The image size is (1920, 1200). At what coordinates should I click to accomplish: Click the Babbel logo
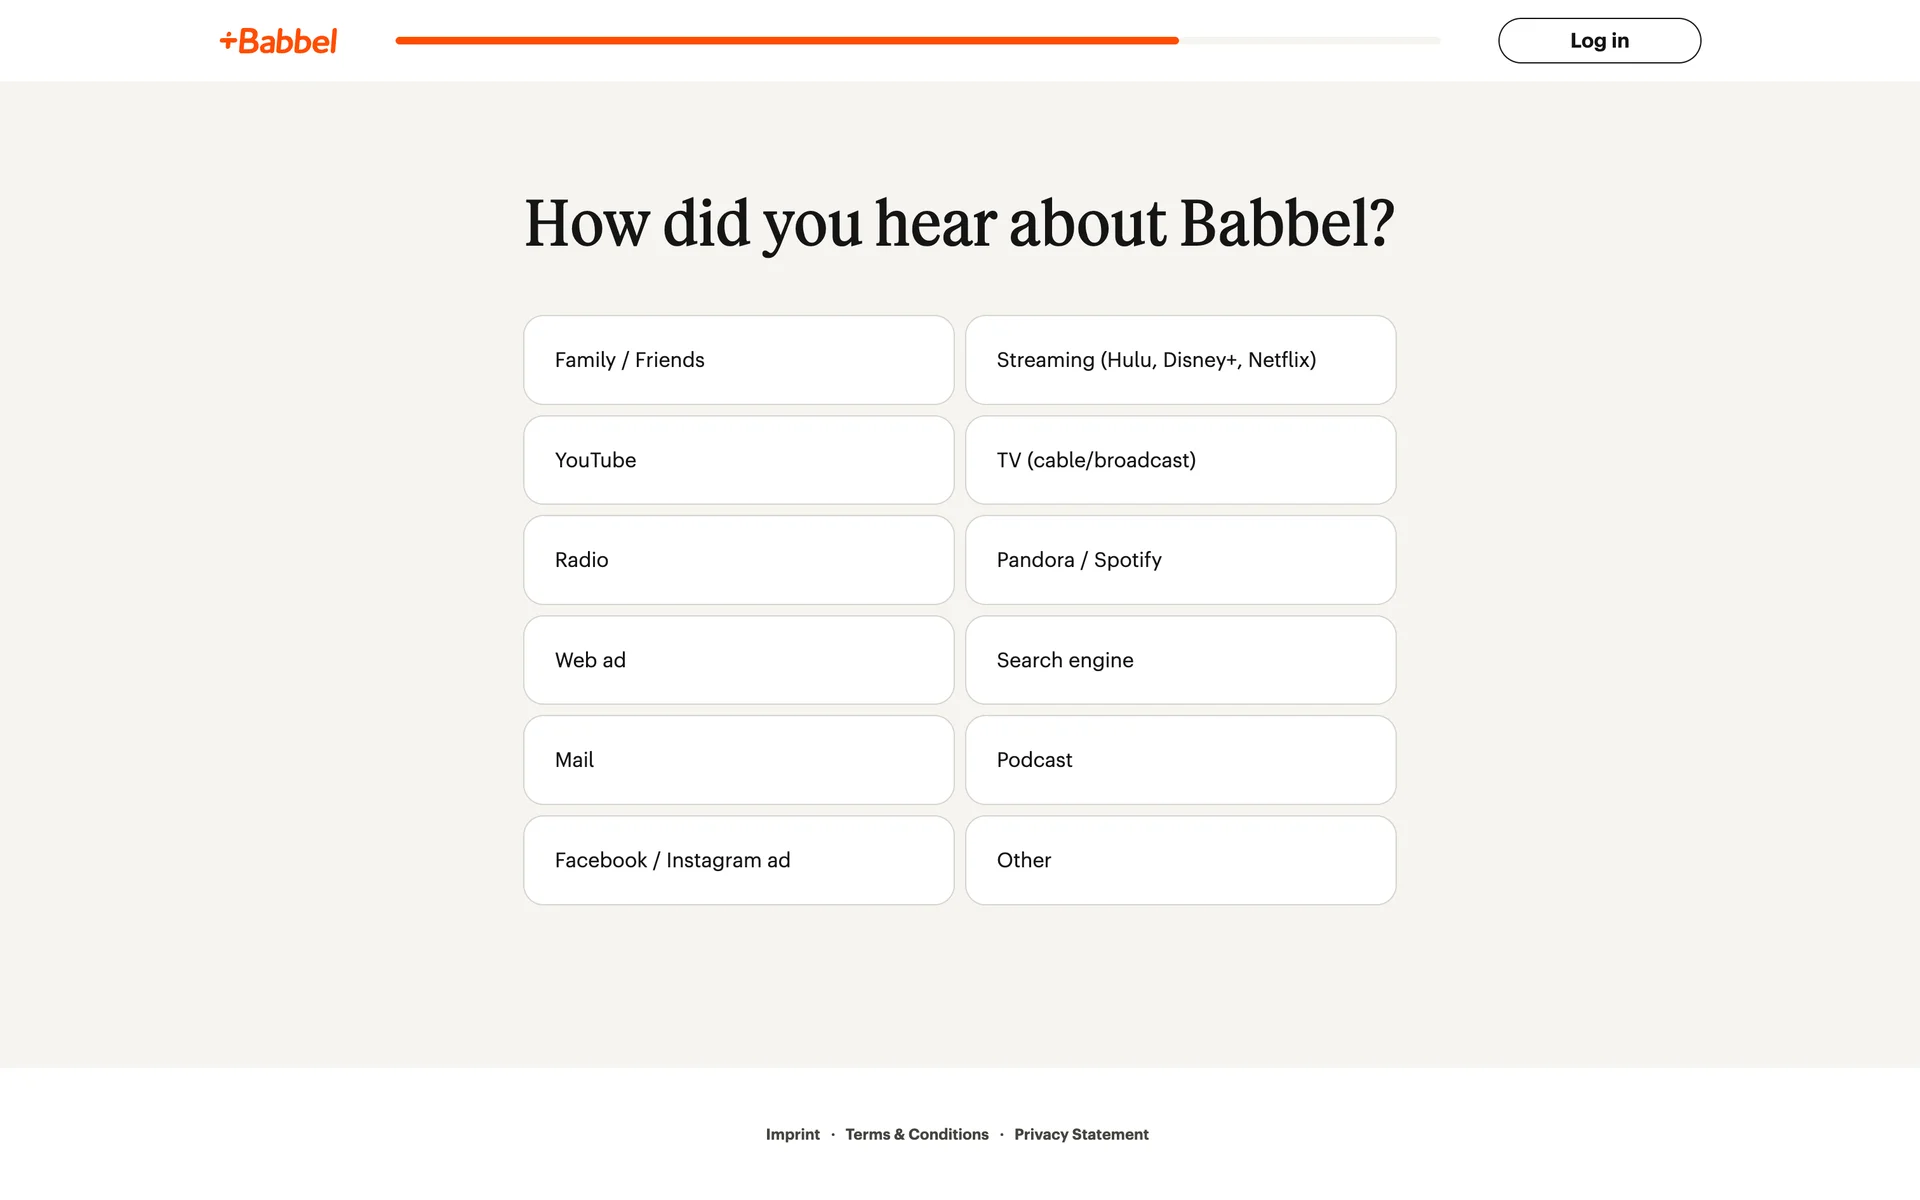coord(279,41)
